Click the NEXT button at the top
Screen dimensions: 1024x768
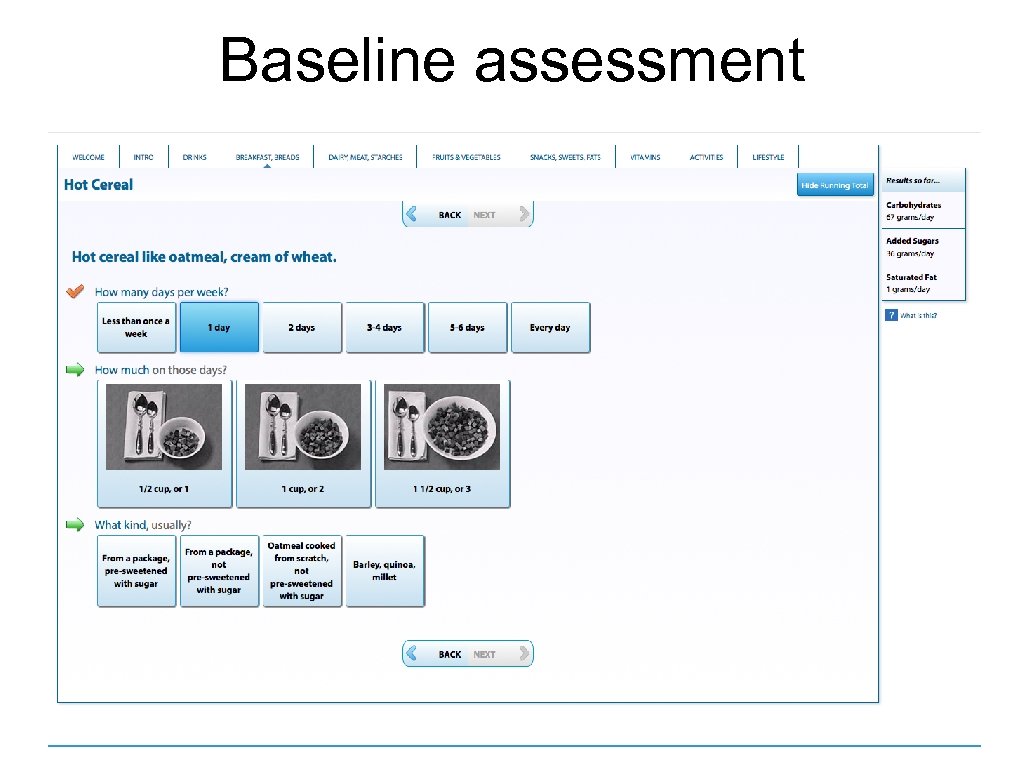484,214
